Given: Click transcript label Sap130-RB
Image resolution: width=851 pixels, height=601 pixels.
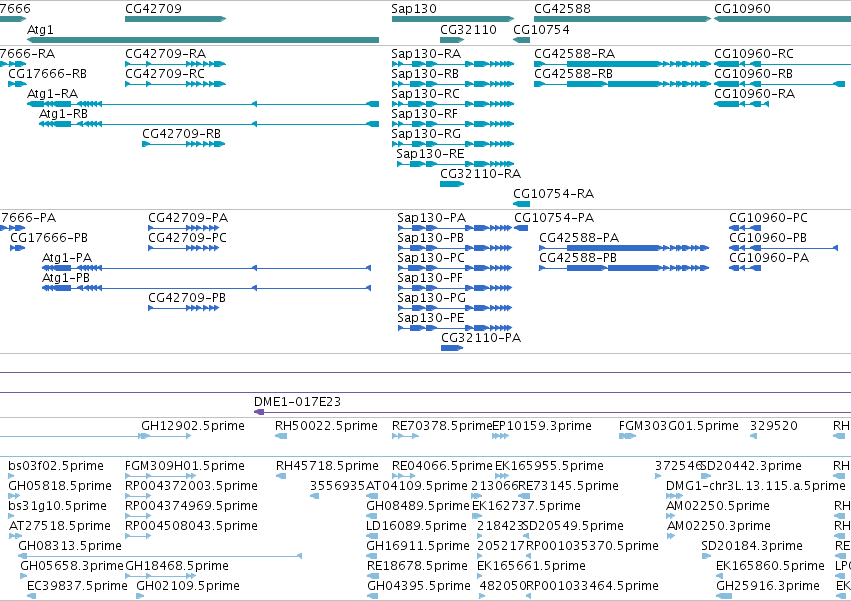Looking at the screenshot, I should coord(425,73).
